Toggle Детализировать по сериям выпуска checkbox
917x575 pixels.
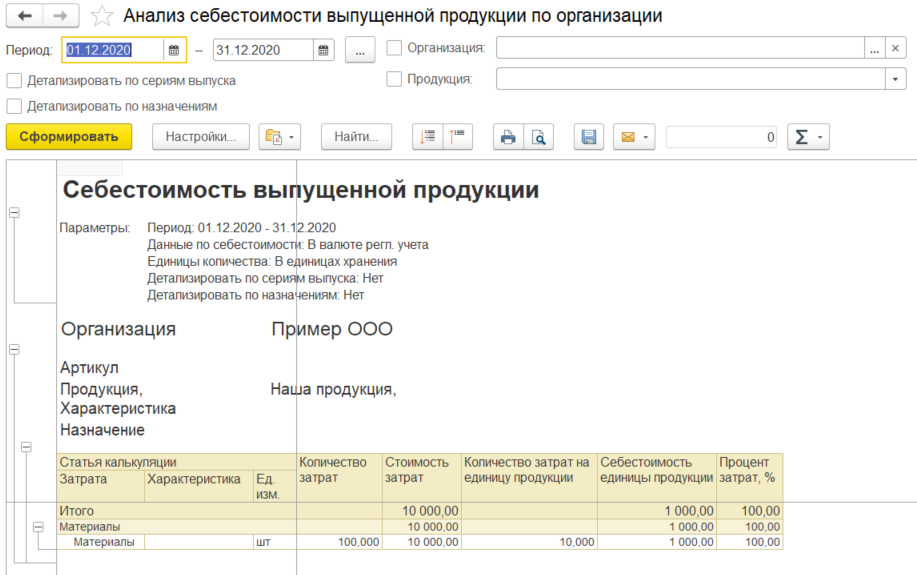pyautogui.click(x=14, y=81)
